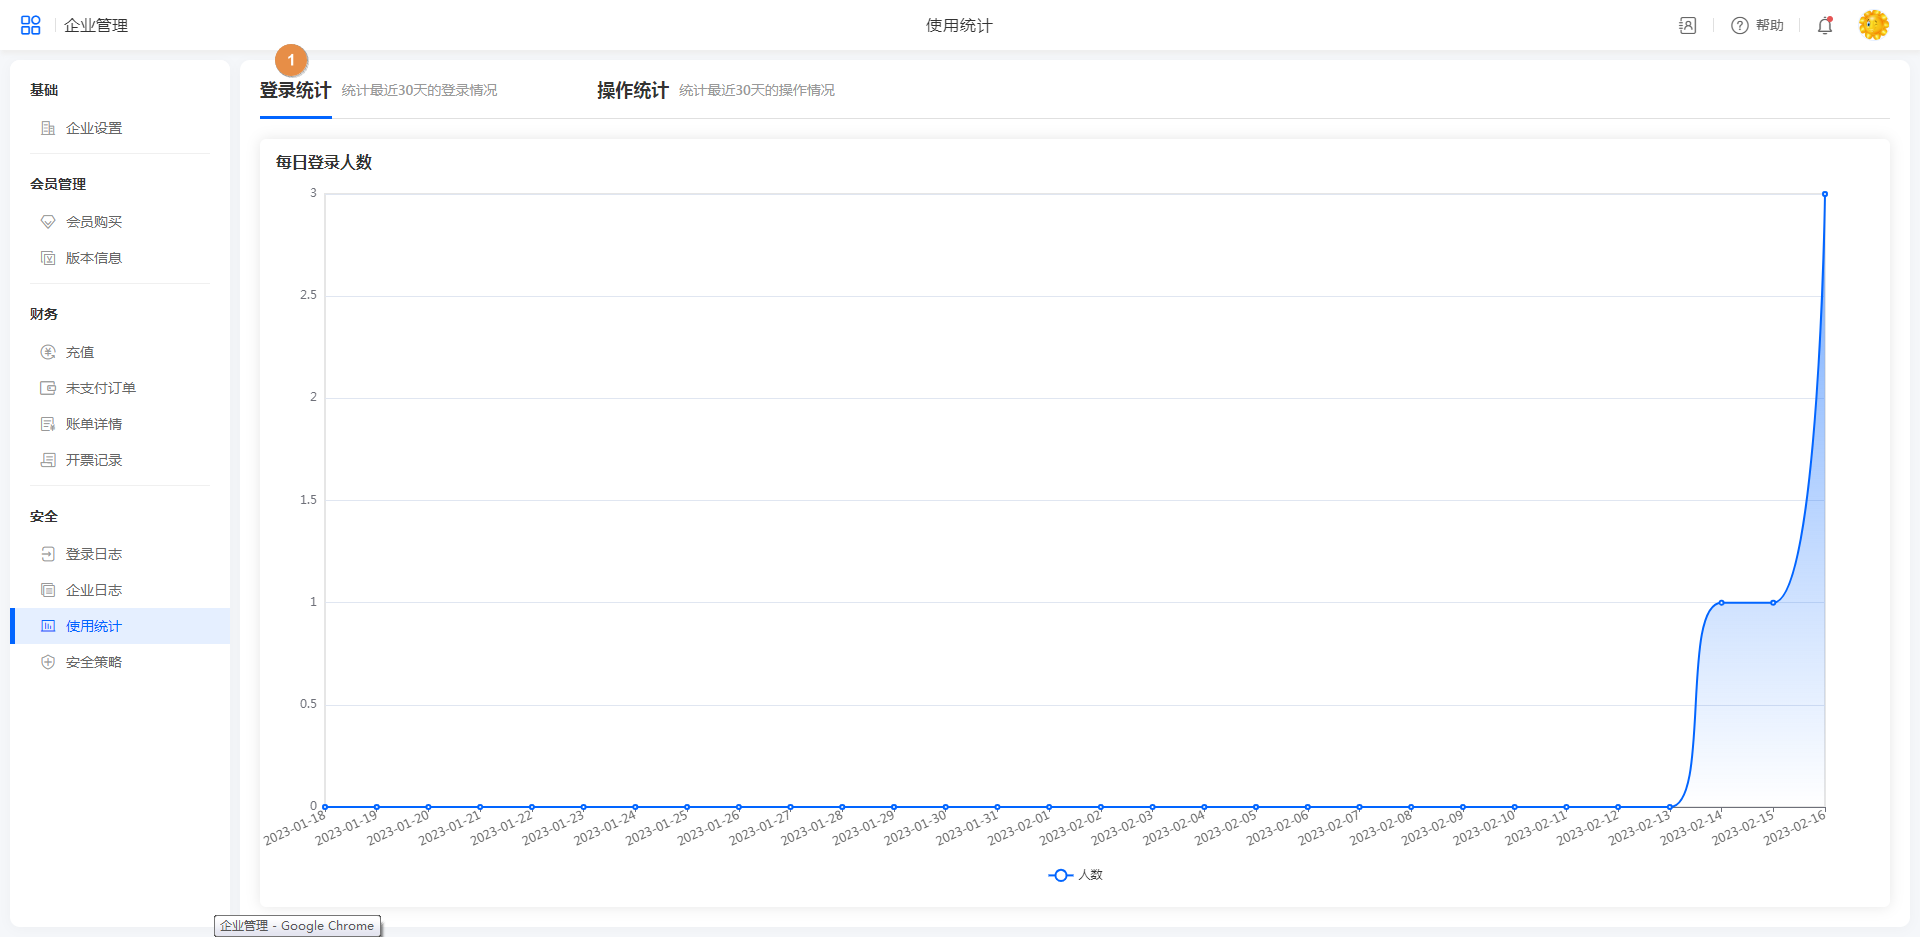This screenshot has width=1920, height=937.
Task: Open the user avatar menu
Action: 1873,25
